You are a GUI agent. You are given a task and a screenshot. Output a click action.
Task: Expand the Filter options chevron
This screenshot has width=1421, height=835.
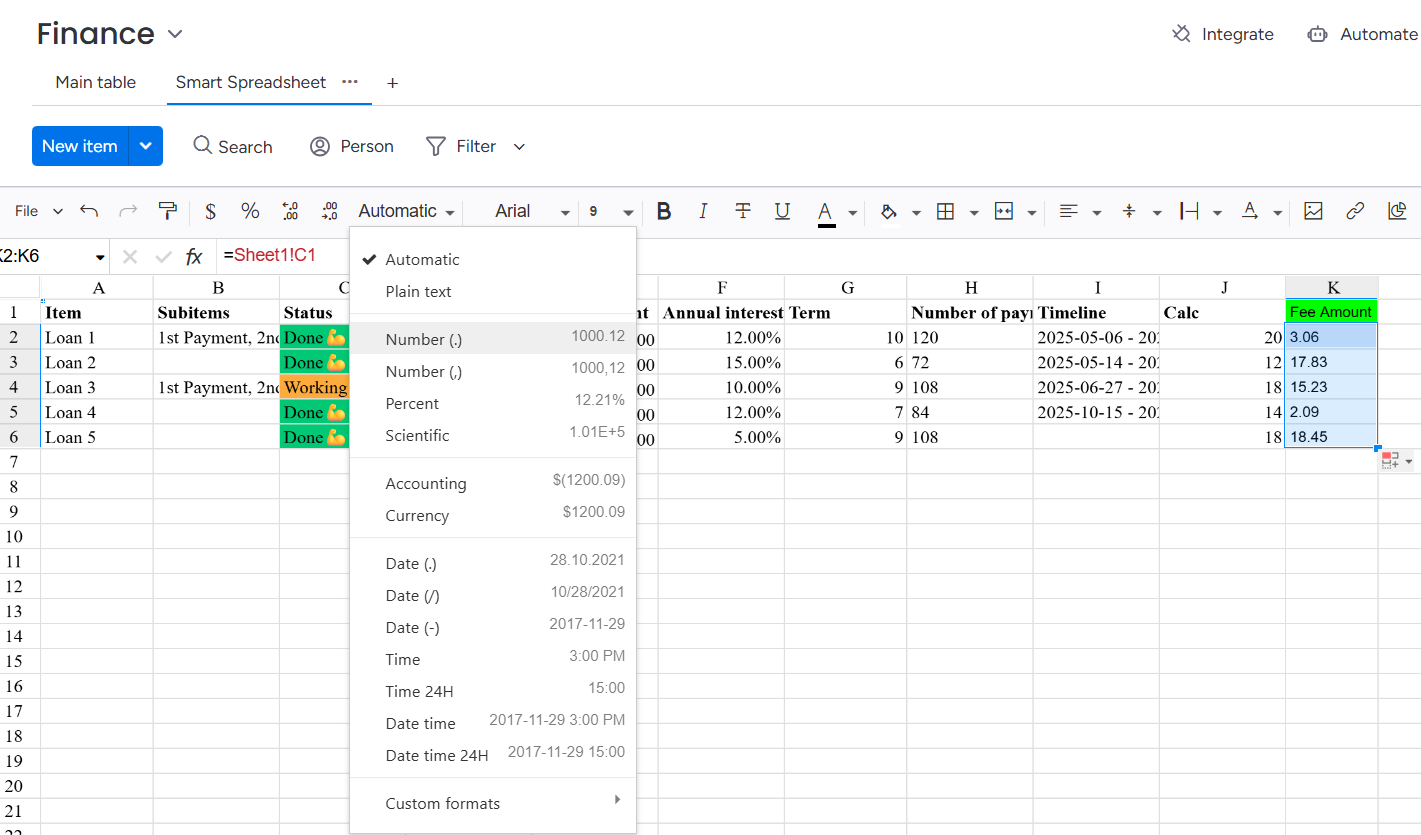point(519,147)
